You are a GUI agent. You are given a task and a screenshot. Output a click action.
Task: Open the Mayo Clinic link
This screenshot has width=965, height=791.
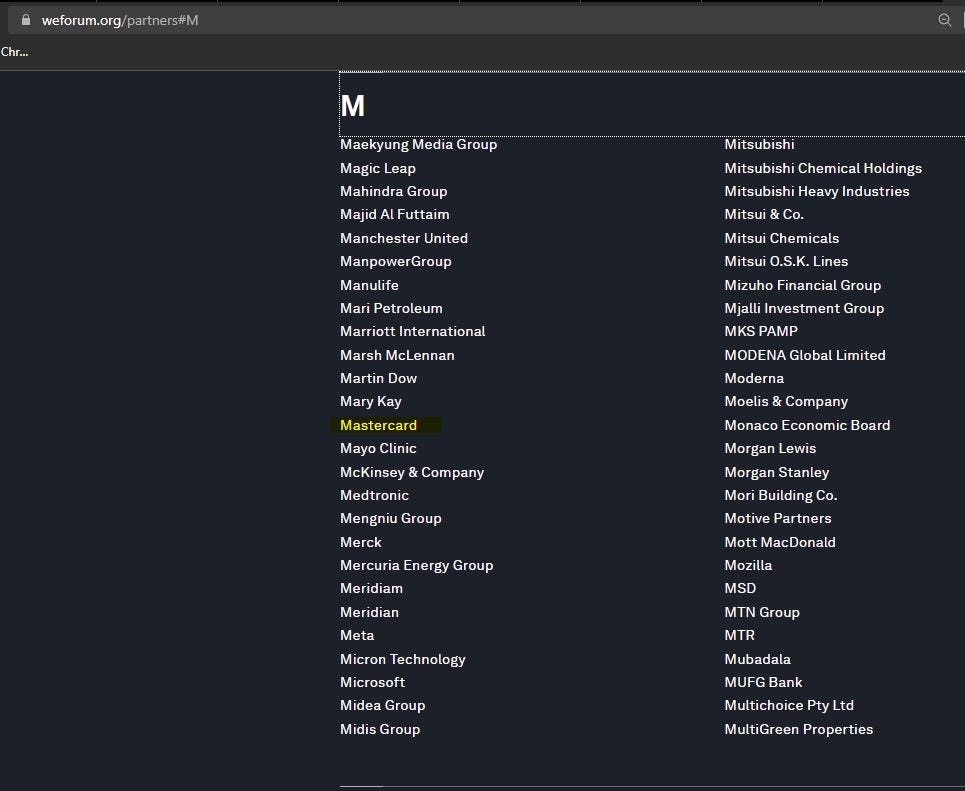coord(378,448)
